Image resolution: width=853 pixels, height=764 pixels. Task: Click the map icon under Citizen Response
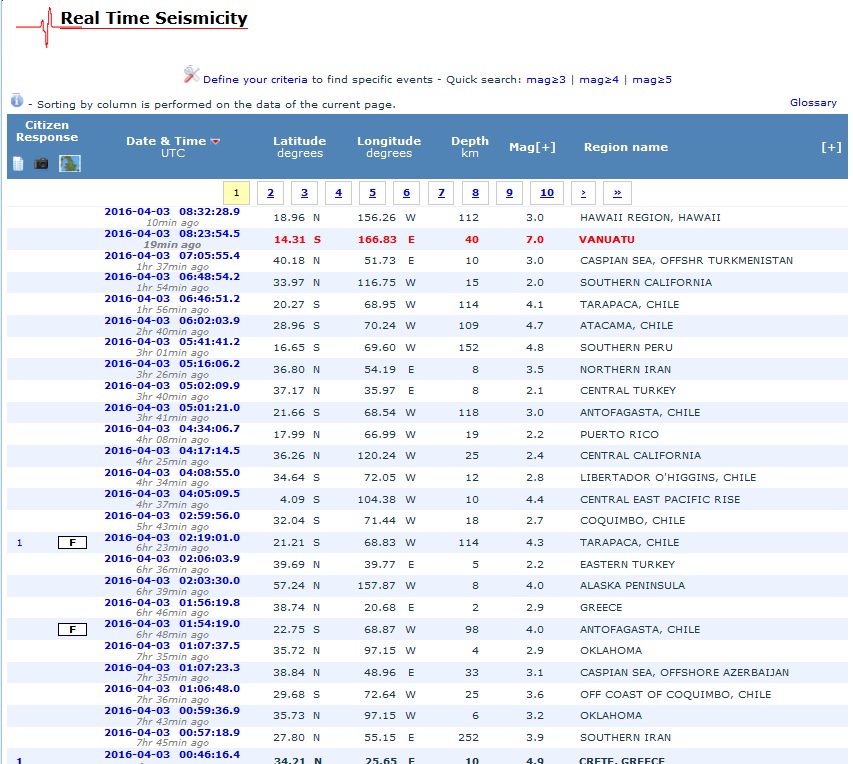(x=70, y=163)
